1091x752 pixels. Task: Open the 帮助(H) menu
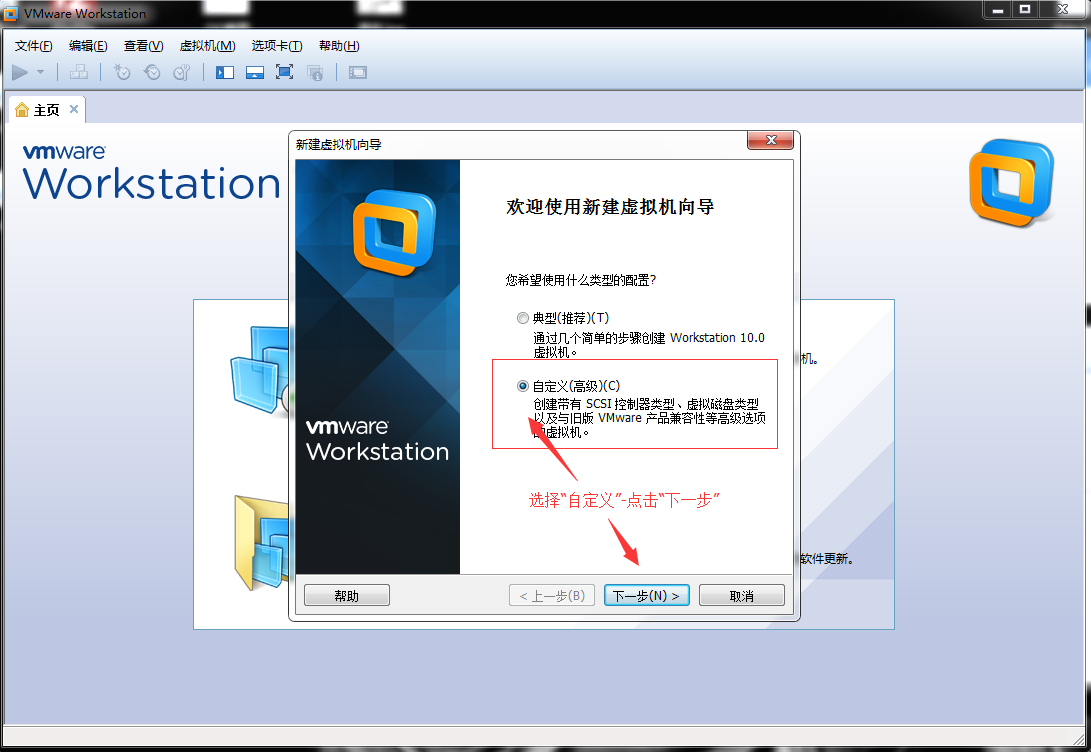[339, 46]
